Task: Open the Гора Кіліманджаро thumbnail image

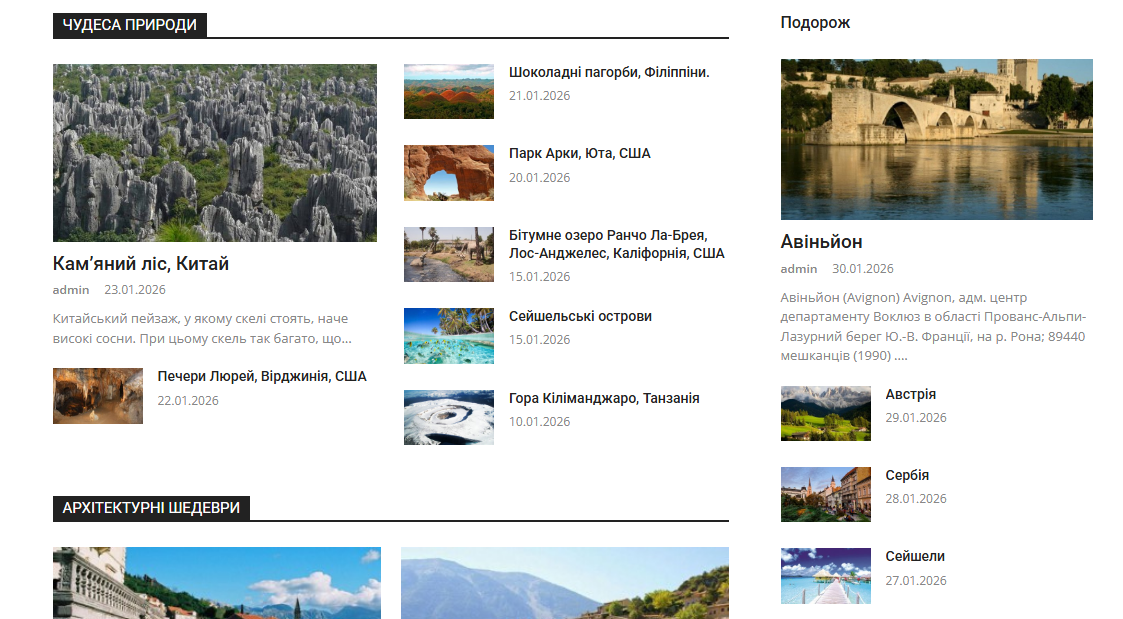Action: click(449, 417)
